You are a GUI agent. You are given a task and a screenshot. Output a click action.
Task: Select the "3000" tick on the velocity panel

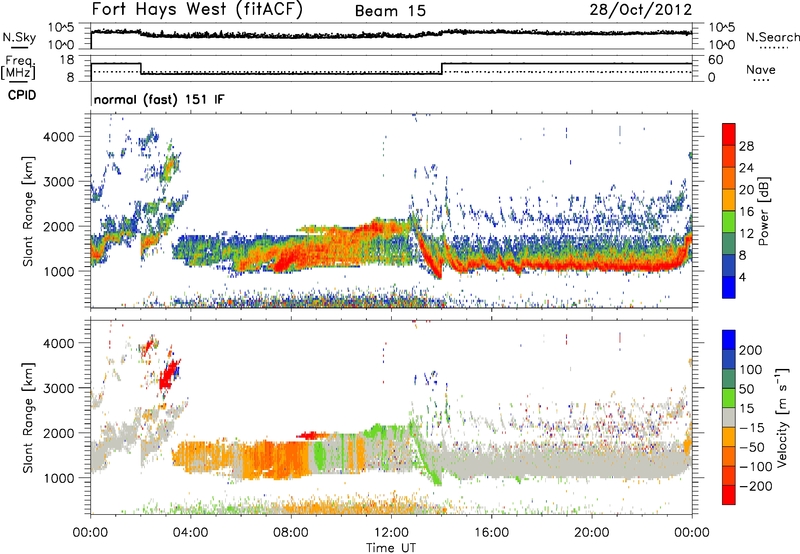coord(59,388)
